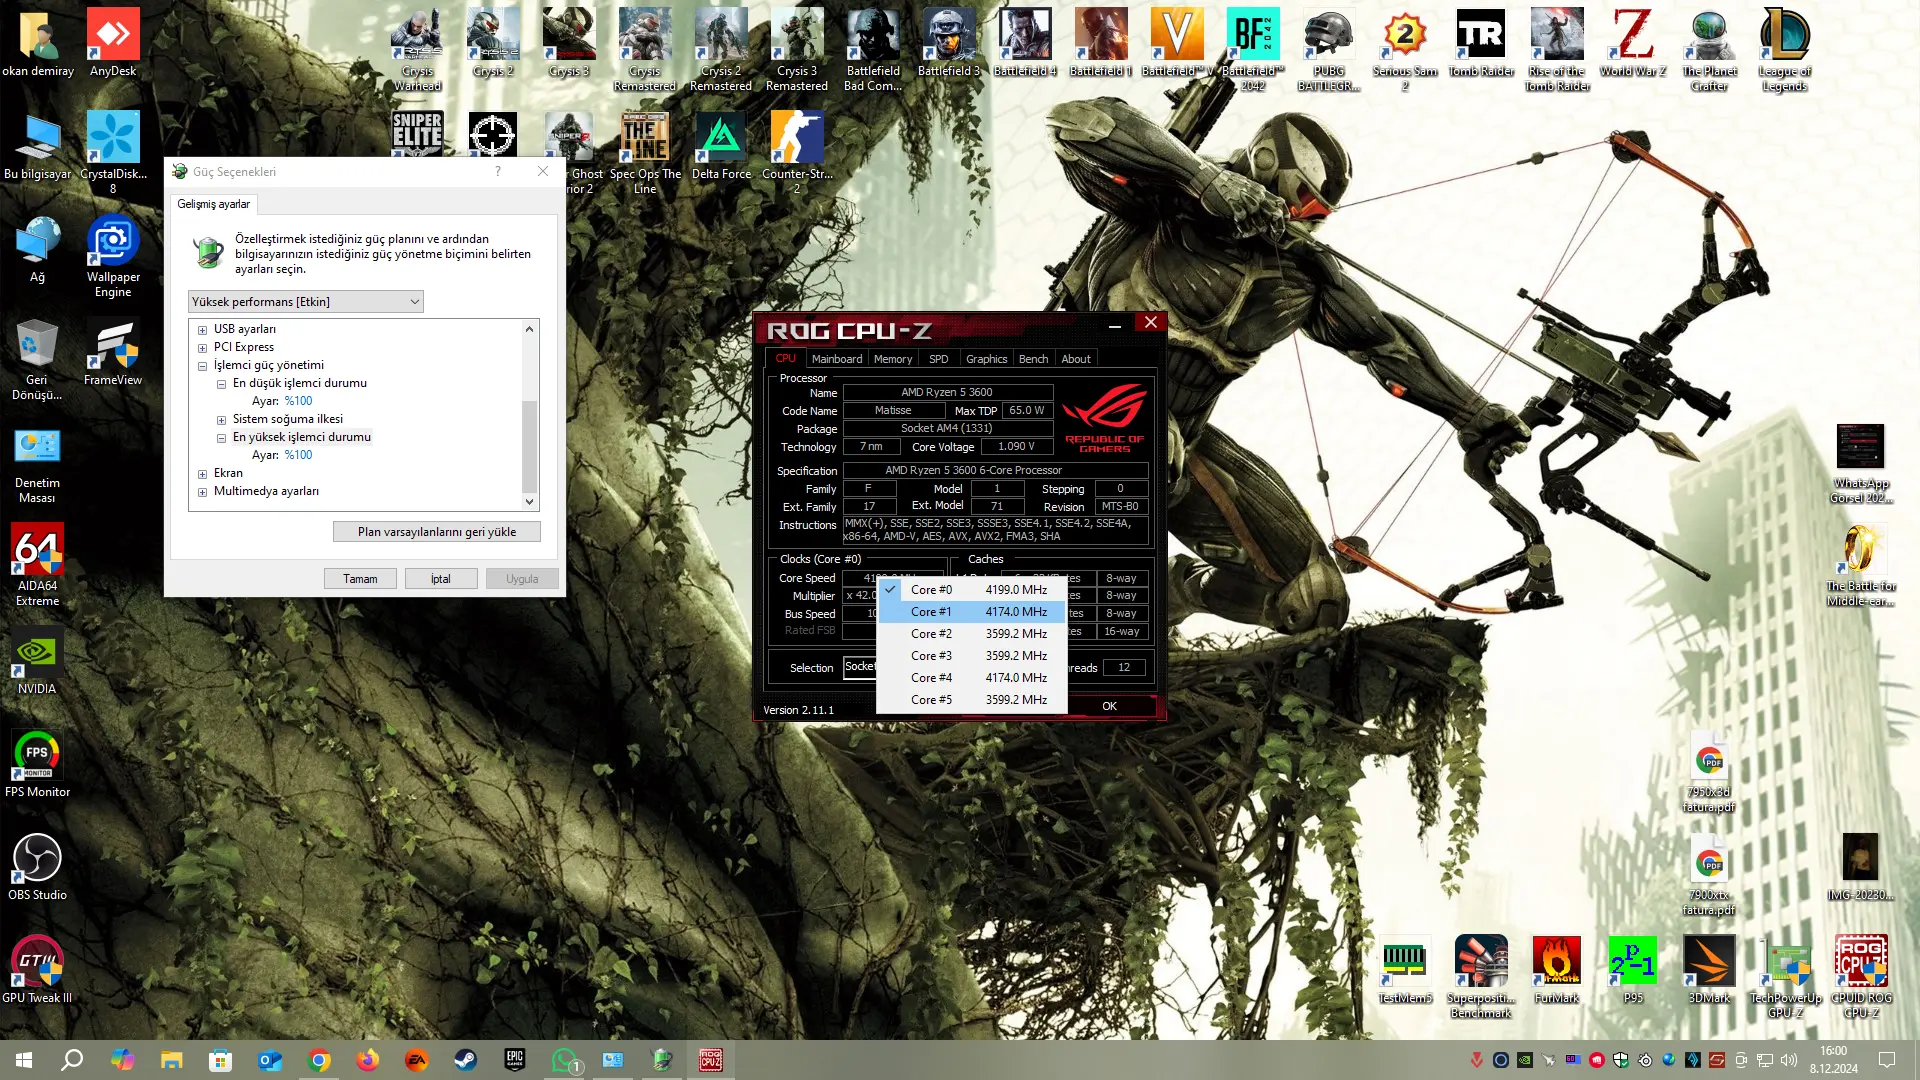Open the NVIDIA desktop shortcut
This screenshot has height=1080, width=1920.
[37, 661]
